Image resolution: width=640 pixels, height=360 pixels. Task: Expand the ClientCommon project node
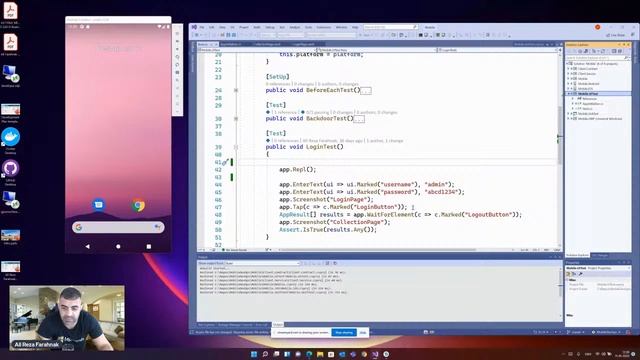(x=568, y=69)
